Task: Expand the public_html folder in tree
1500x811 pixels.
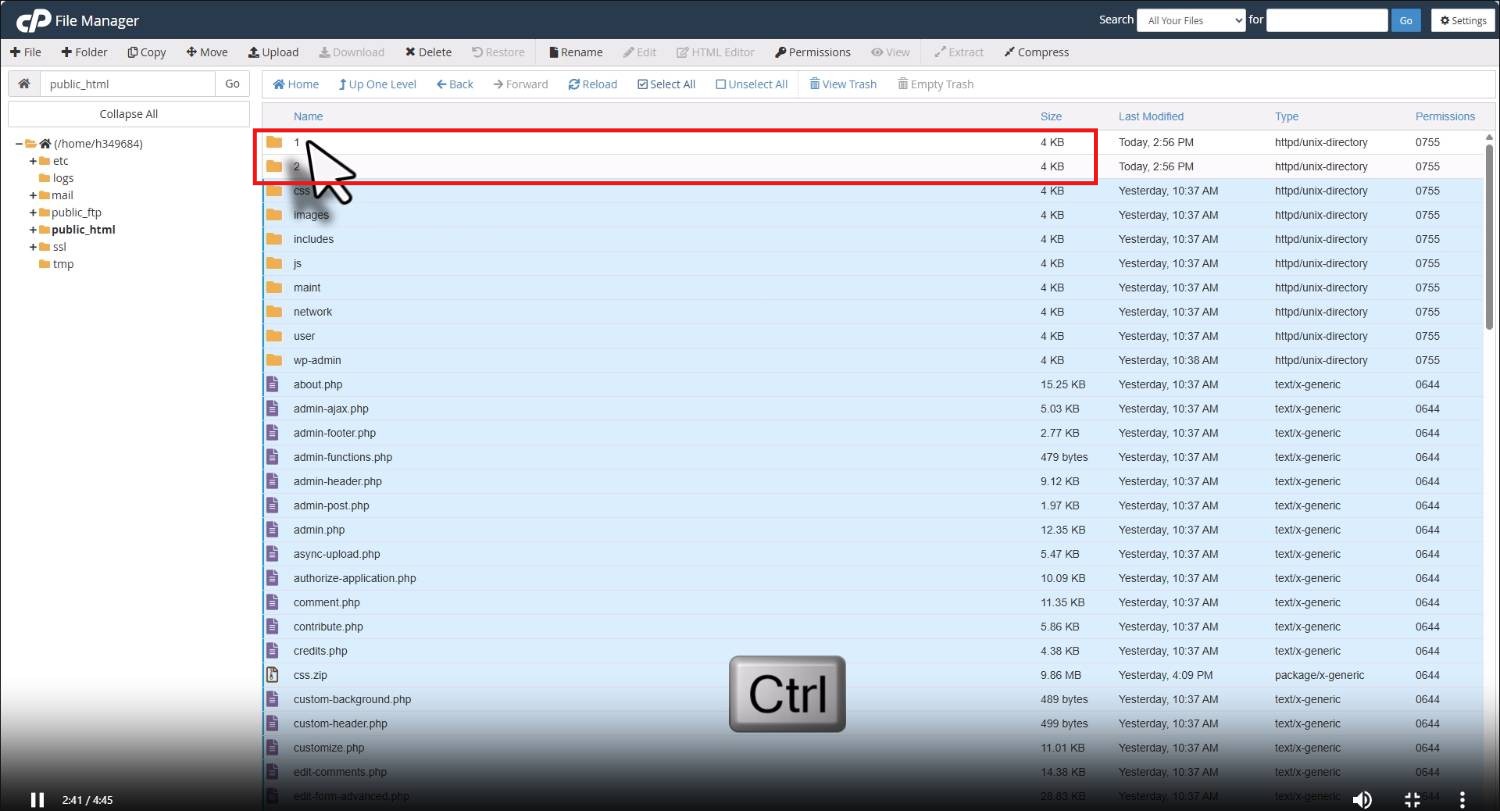Action: pos(33,229)
